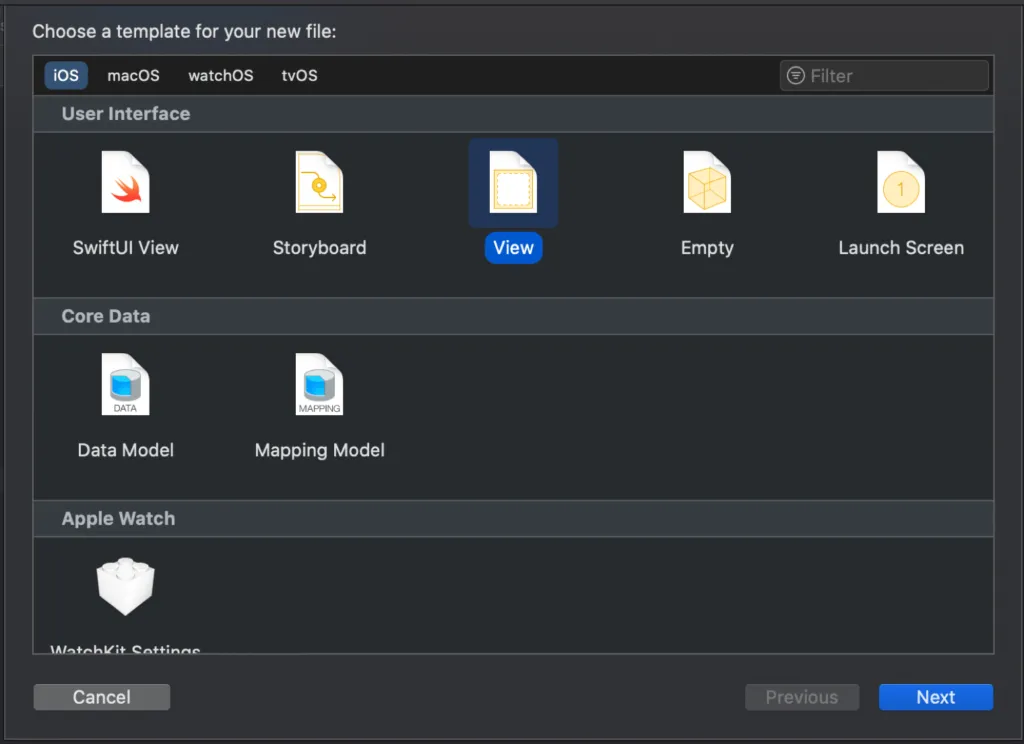The image size is (1024, 744).
Task: Select the tvOS platform tab
Action: [x=298, y=75]
